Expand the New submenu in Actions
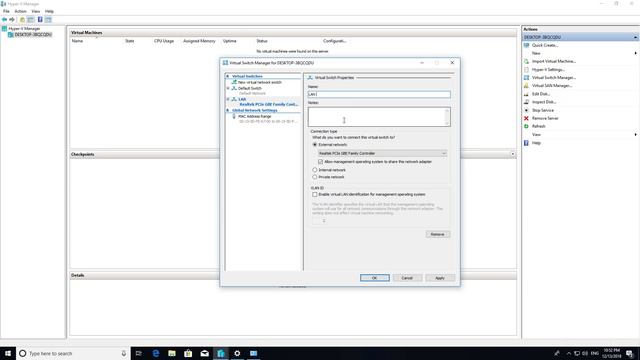The height and width of the screenshot is (360, 640). (635, 53)
